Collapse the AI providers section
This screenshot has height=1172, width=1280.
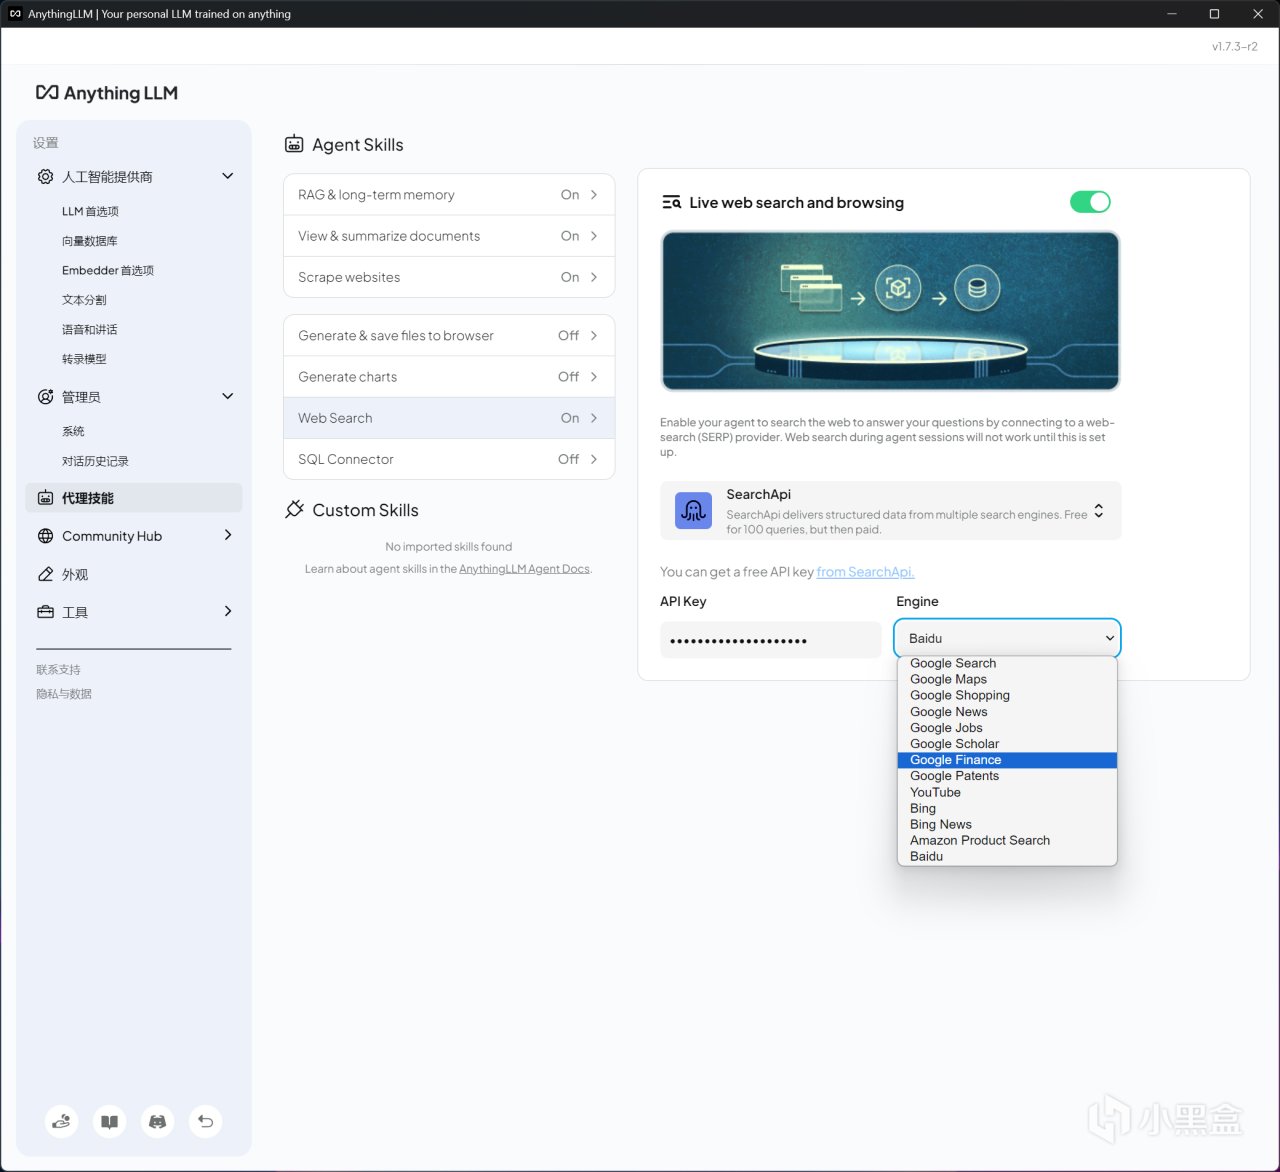pyautogui.click(x=228, y=176)
